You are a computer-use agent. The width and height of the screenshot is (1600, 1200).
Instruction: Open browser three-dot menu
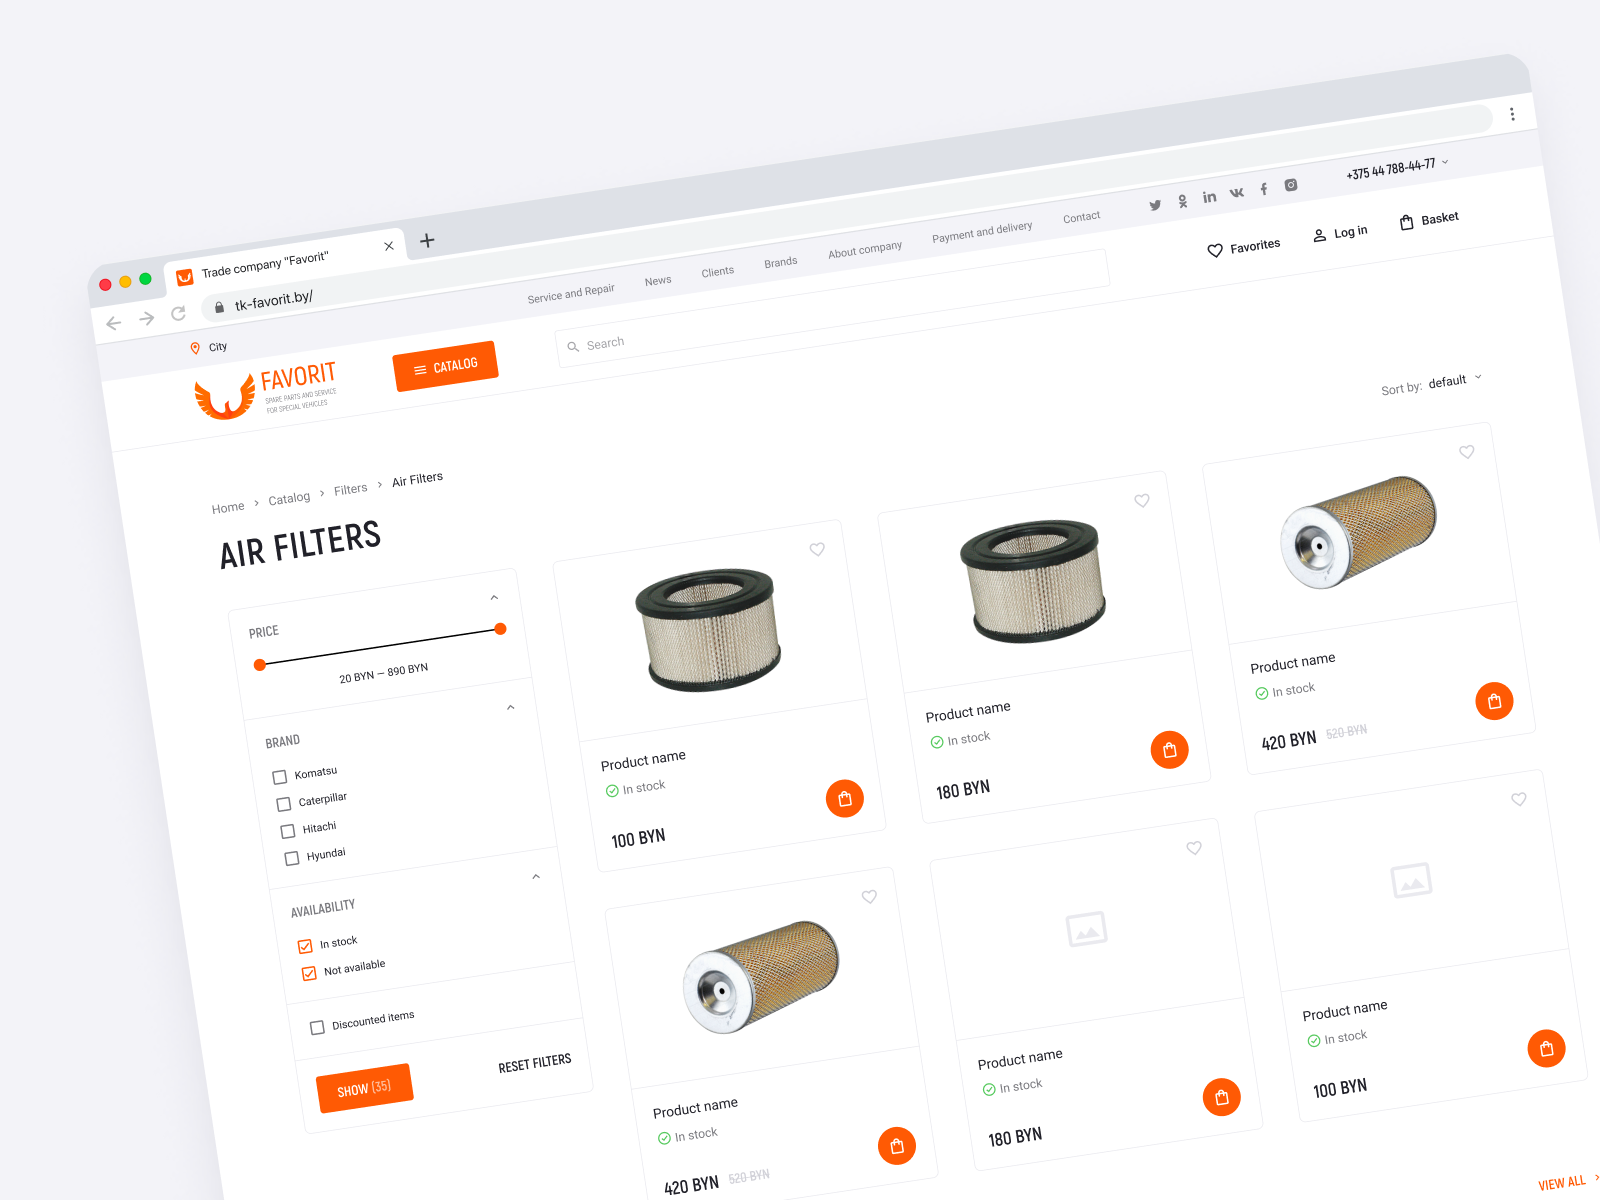1512,114
